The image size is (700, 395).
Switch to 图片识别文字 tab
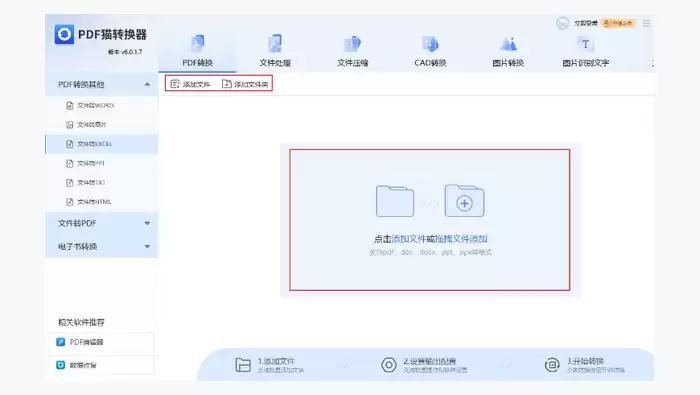pos(586,51)
